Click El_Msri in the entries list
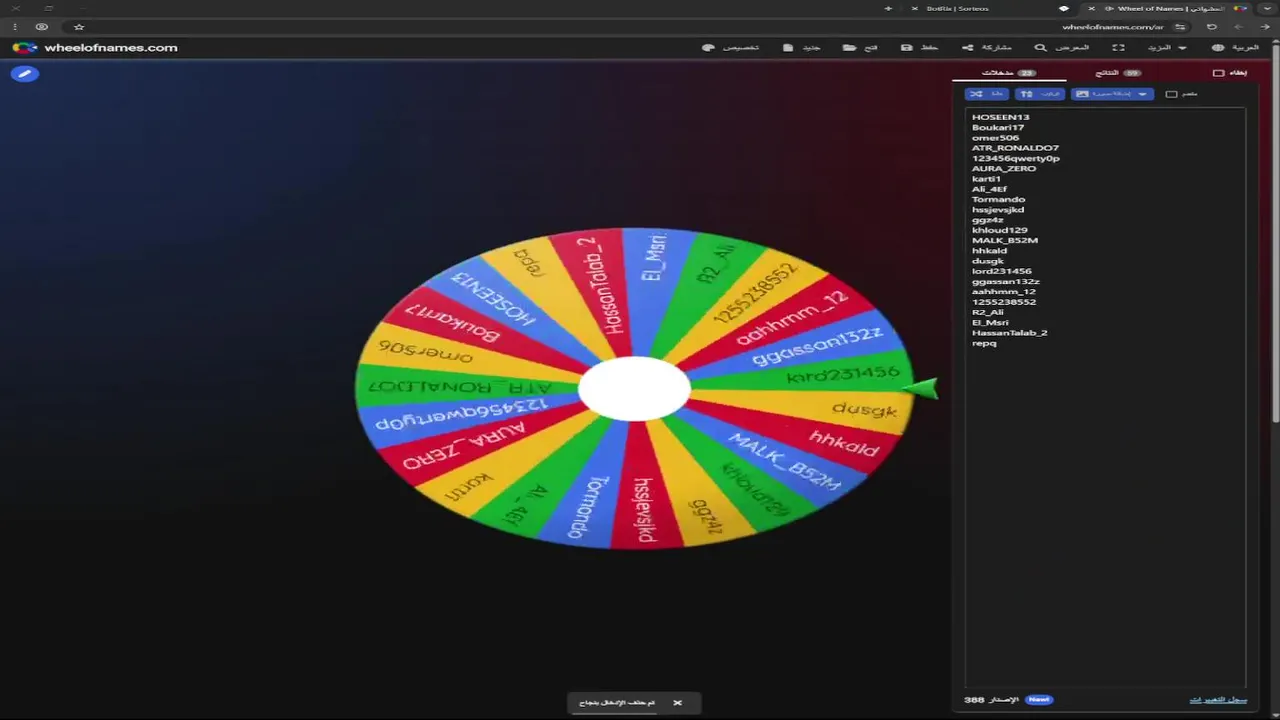 pos(990,322)
